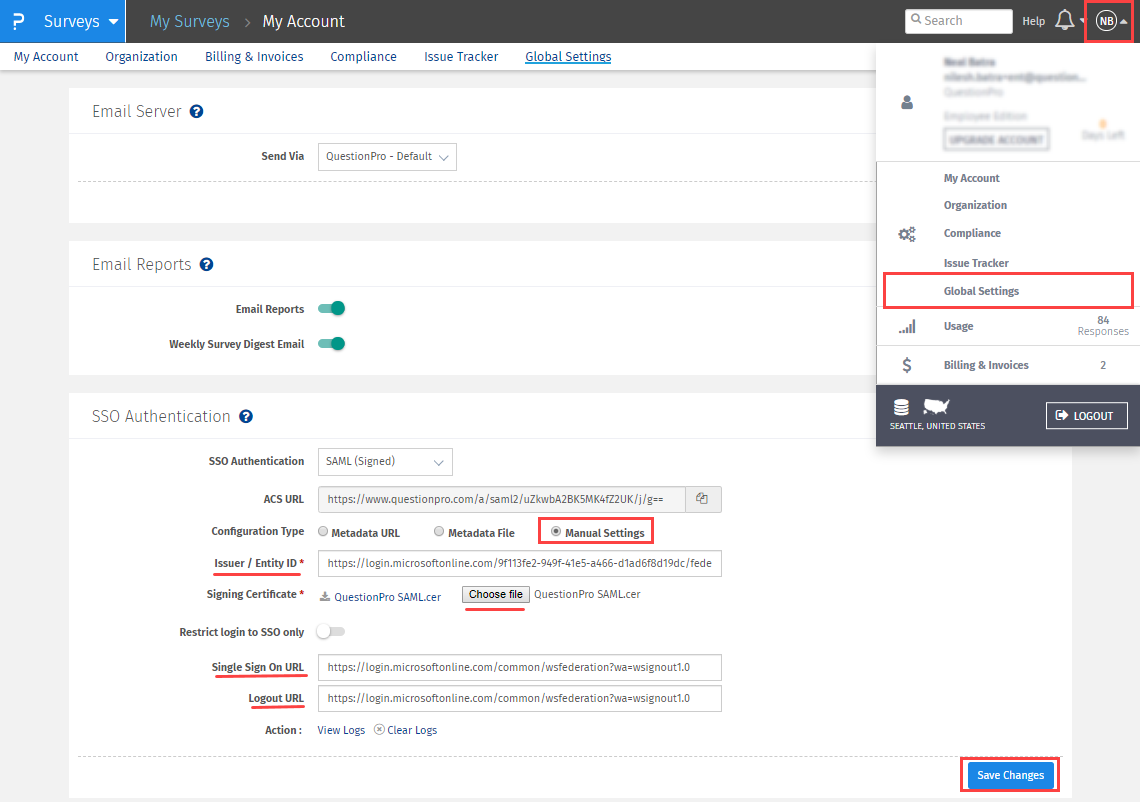Screen dimensions: 1140x802
Task: Click the Email Reports help question icon
Action: (x=206, y=265)
